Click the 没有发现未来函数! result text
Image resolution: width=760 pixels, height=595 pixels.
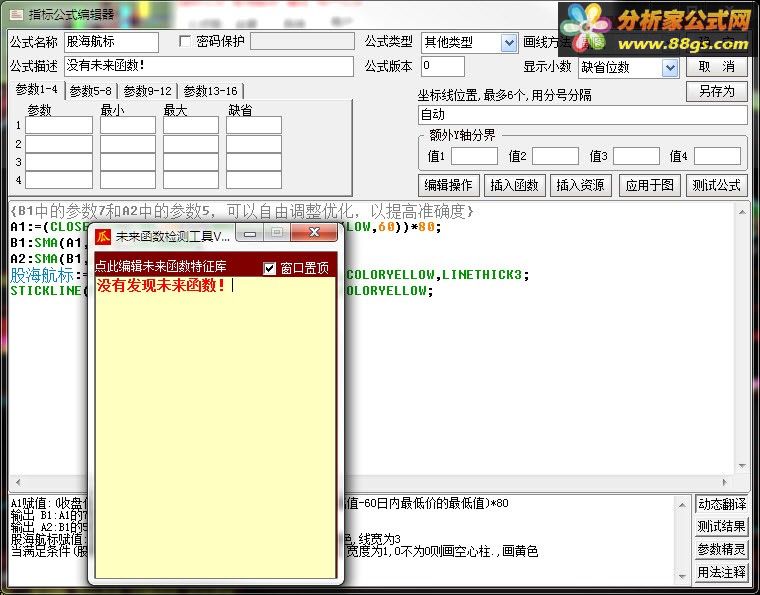(x=161, y=285)
